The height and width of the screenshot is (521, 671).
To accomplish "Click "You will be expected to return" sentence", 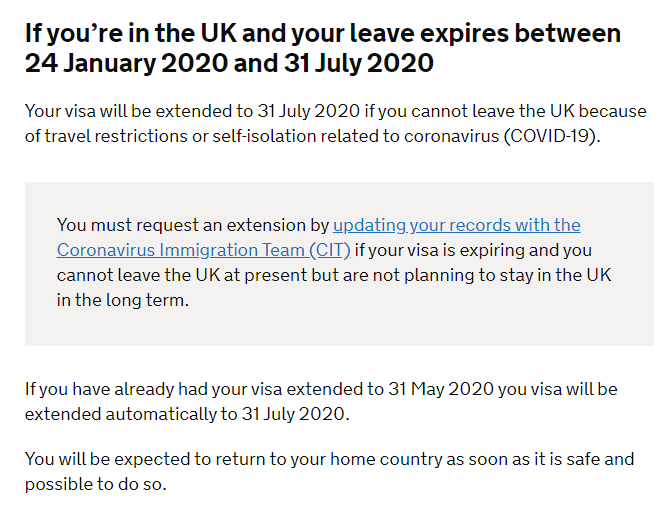I will click(x=330, y=471).
